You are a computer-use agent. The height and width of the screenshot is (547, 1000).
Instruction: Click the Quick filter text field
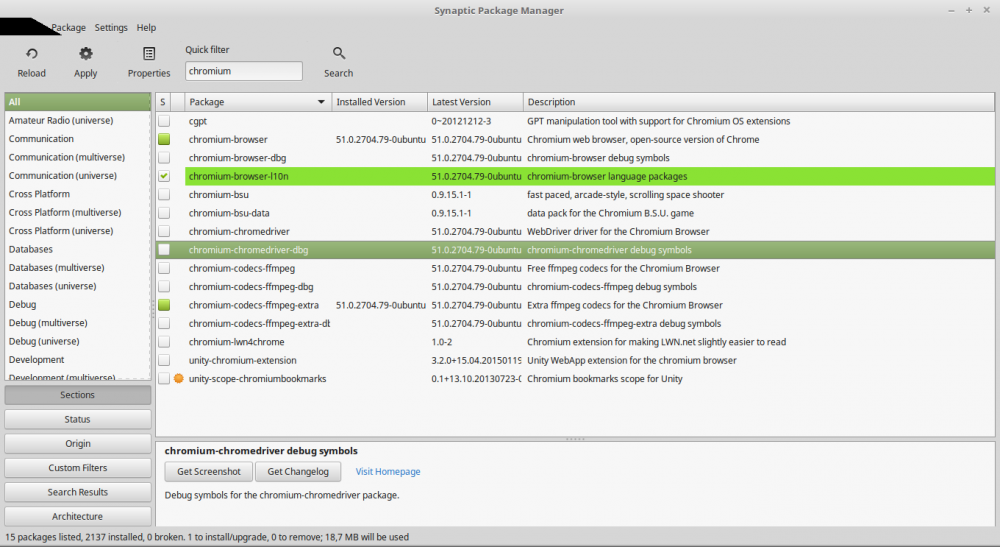pyautogui.click(x=244, y=71)
